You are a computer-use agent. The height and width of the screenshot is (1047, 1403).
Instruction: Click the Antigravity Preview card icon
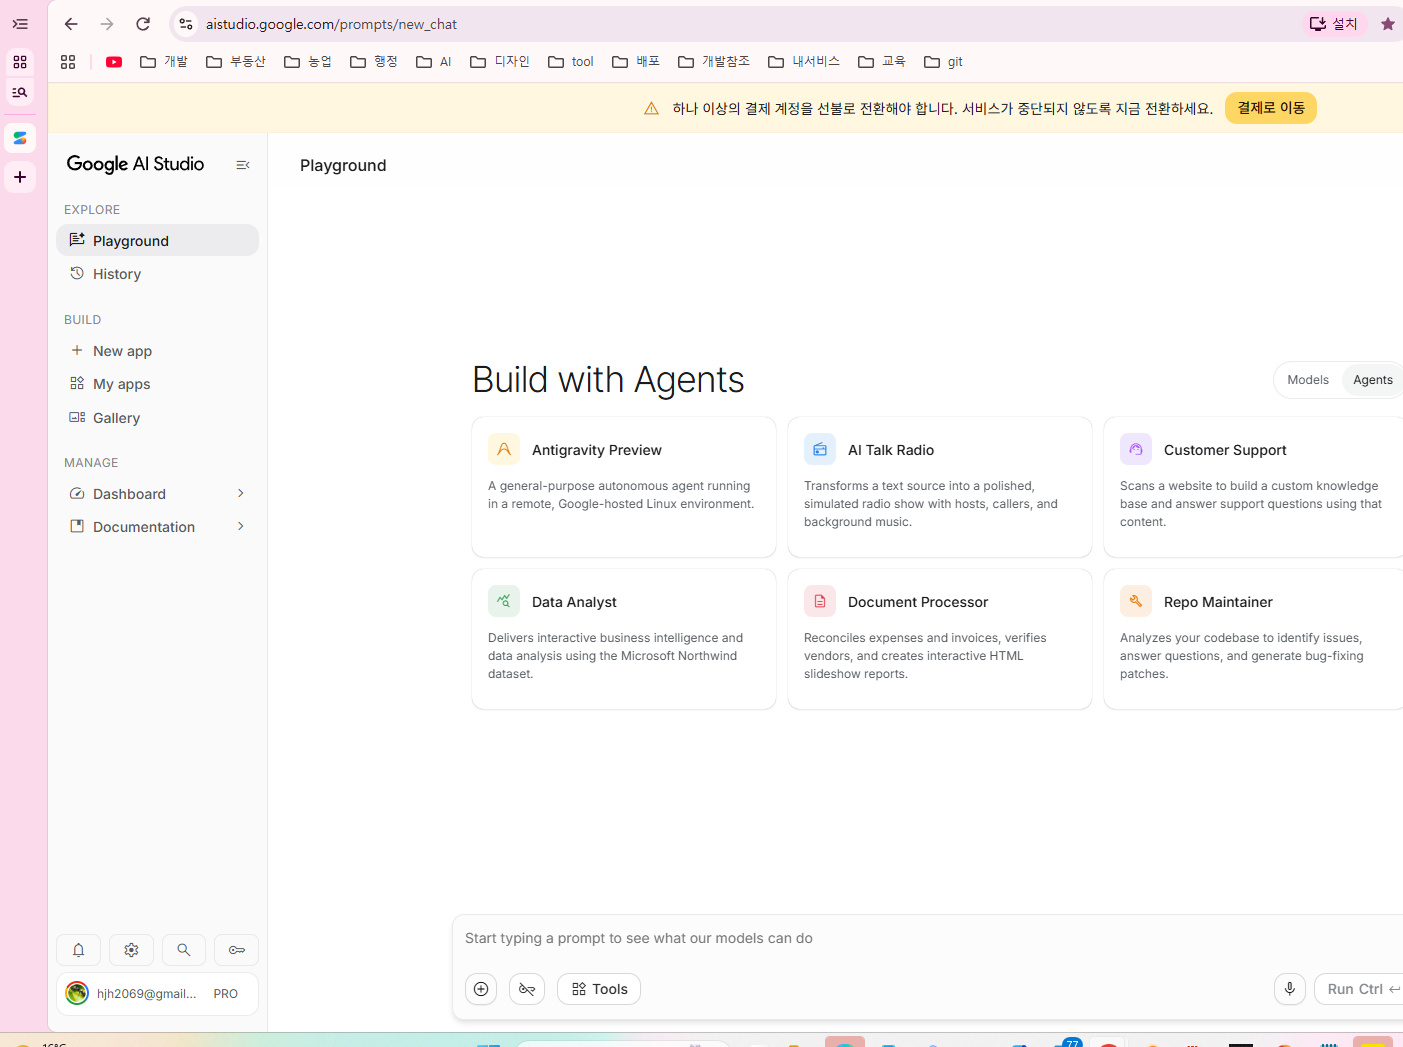point(504,450)
